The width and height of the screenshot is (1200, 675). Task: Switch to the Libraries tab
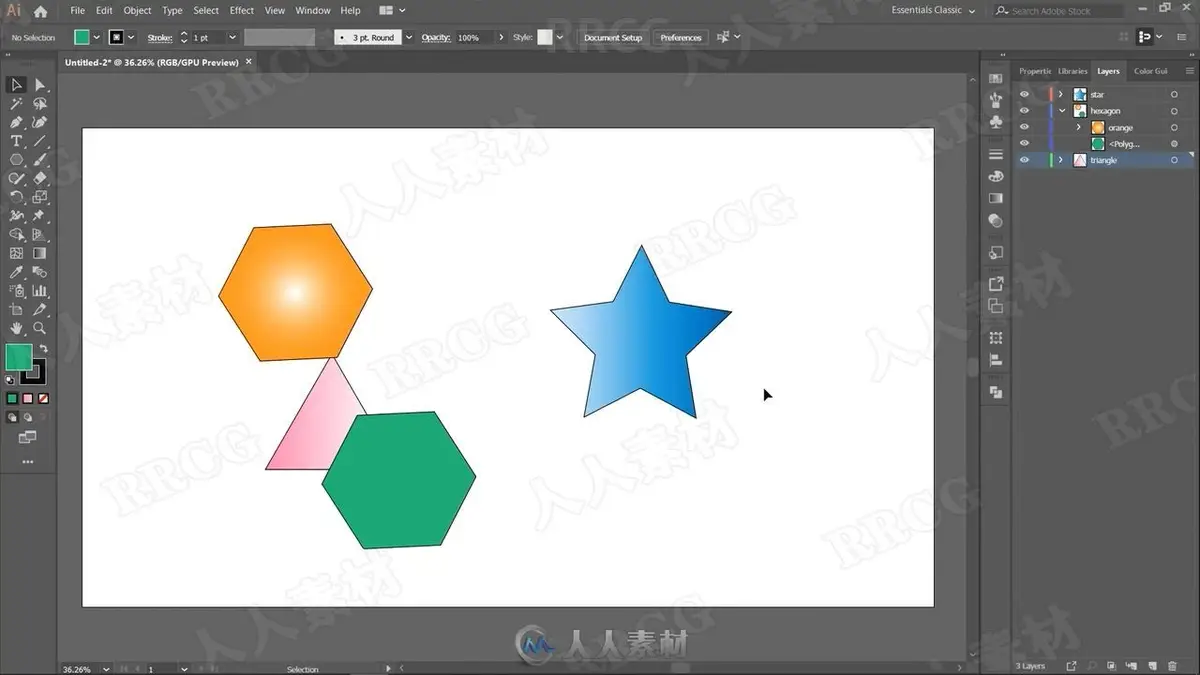(x=1072, y=71)
